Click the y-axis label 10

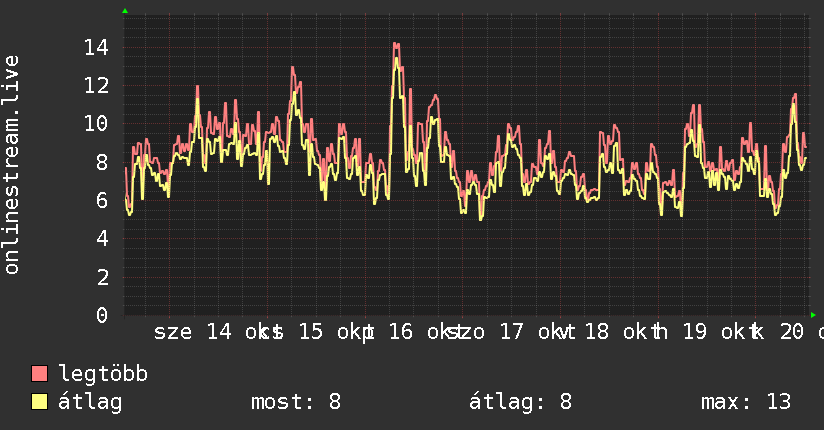pyautogui.click(x=96, y=124)
